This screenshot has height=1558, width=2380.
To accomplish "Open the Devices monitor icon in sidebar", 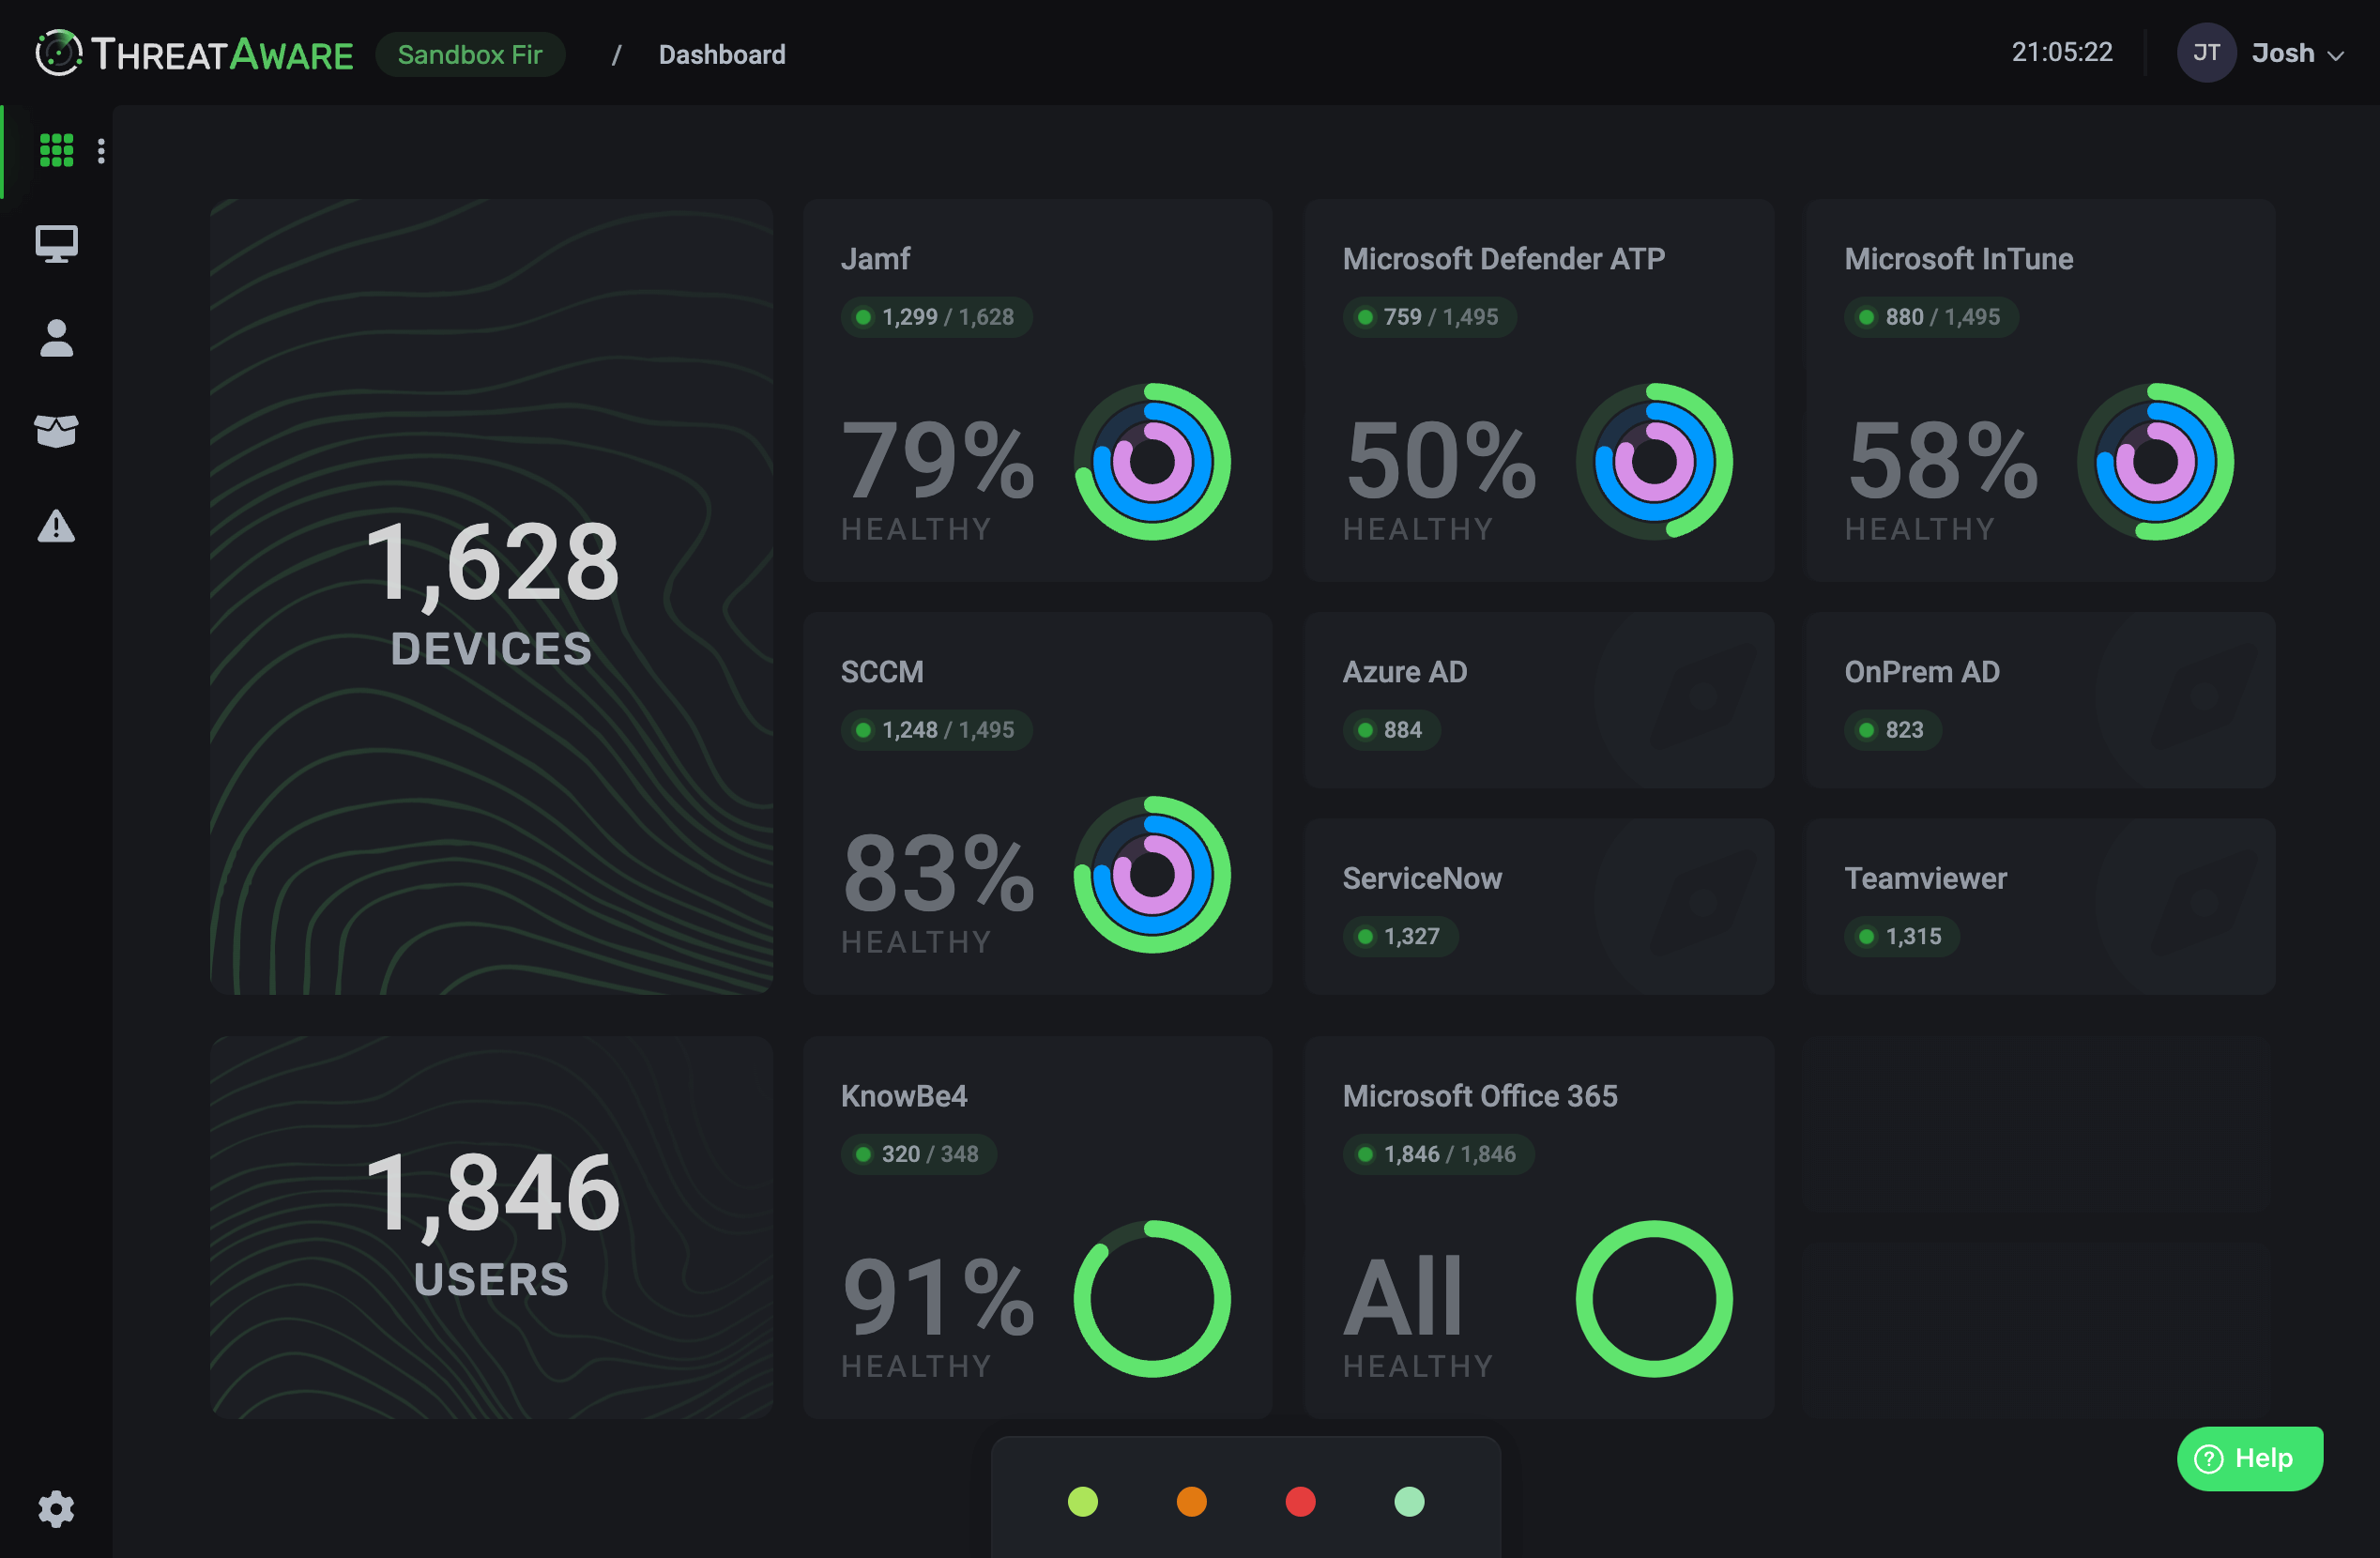I will pyautogui.click(x=56, y=244).
